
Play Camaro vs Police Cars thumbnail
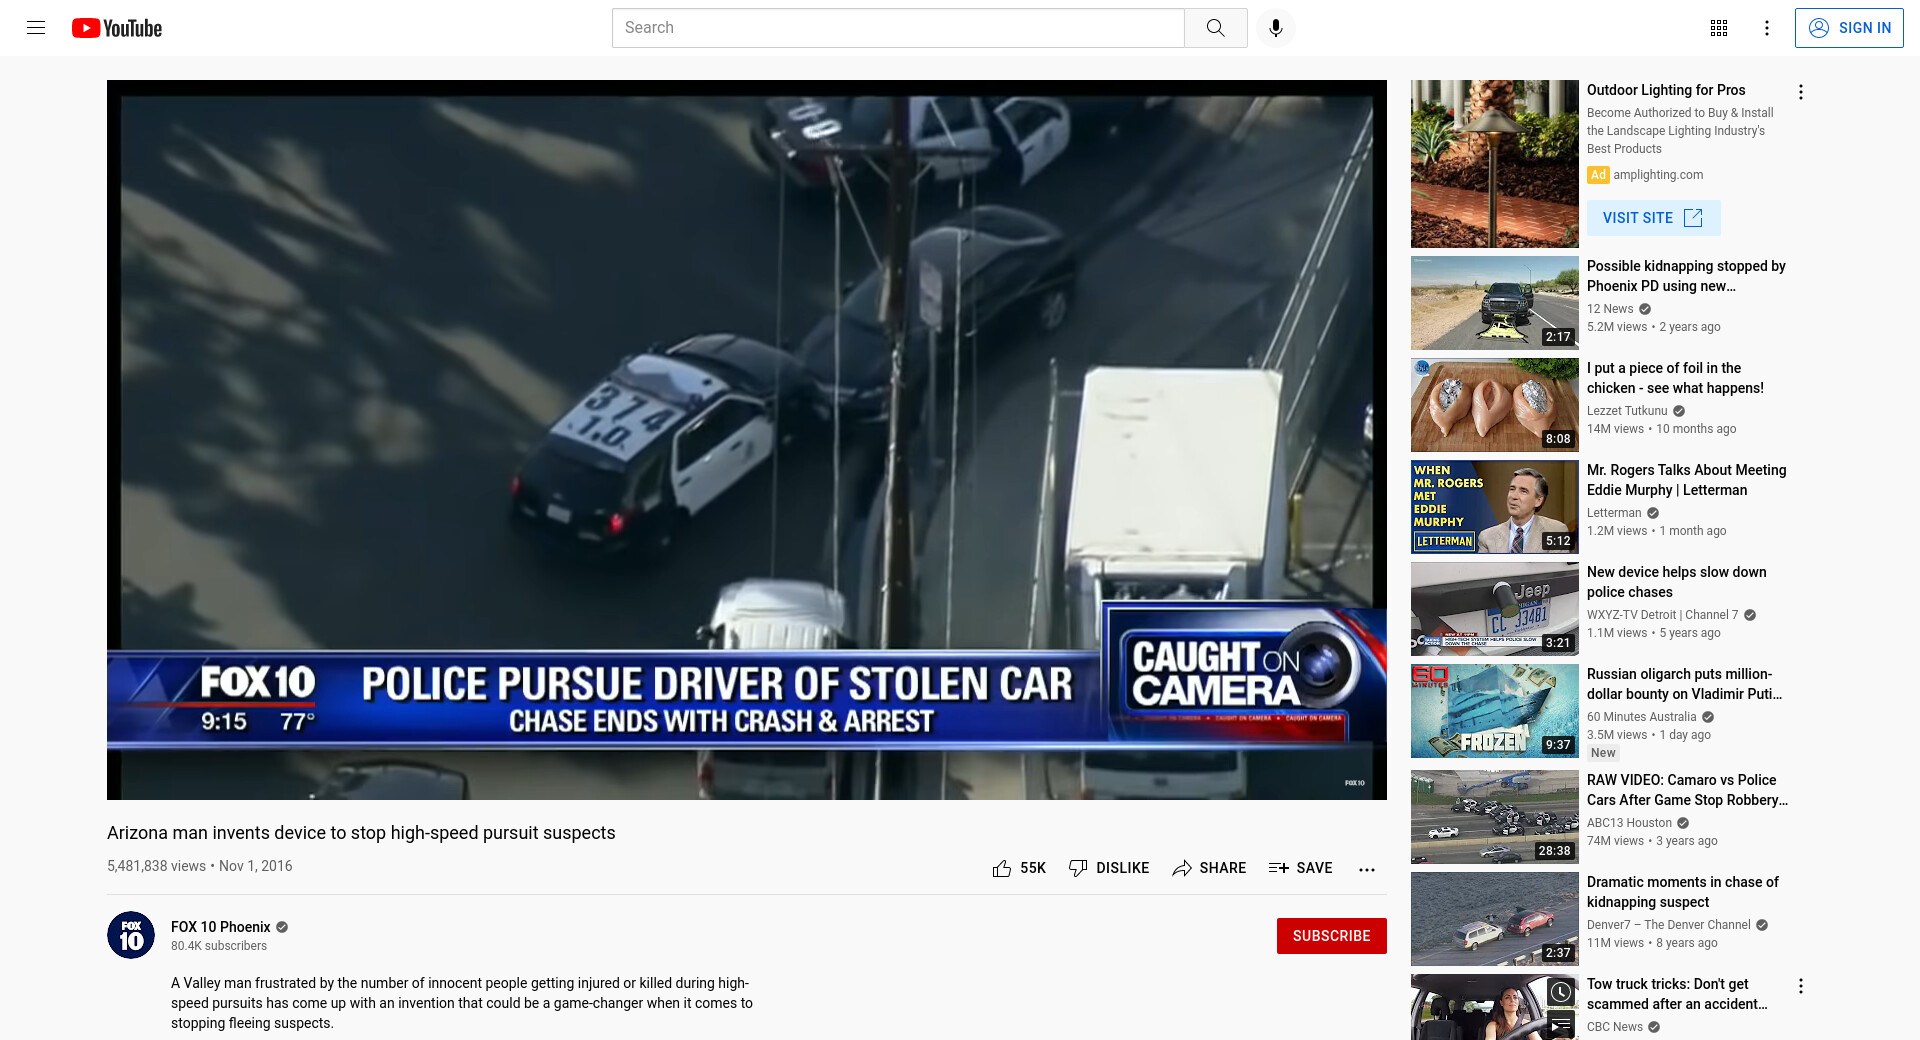click(x=1495, y=817)
